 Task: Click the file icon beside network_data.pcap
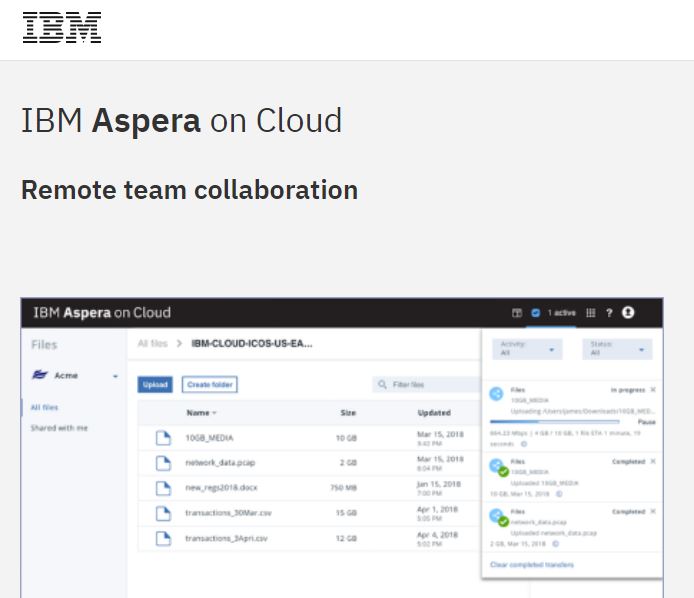pos(163,463)
